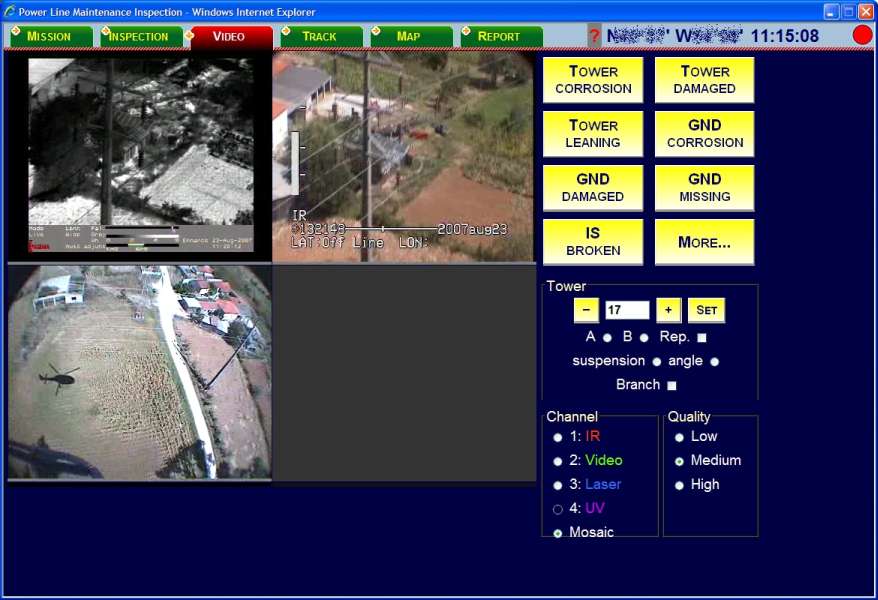Open More... defect options
The width and height of the screenshot is (878, 600).
[x=704, y=241]
